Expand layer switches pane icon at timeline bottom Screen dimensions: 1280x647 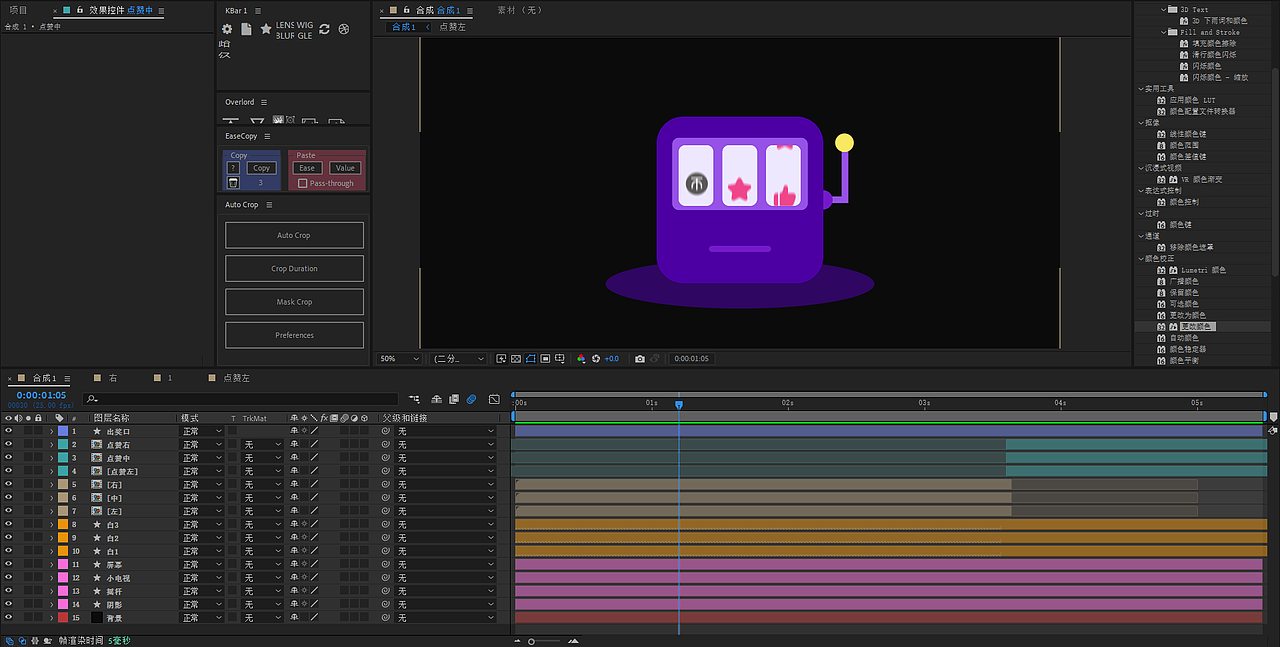pyautogui.click(x=10, y=640)
